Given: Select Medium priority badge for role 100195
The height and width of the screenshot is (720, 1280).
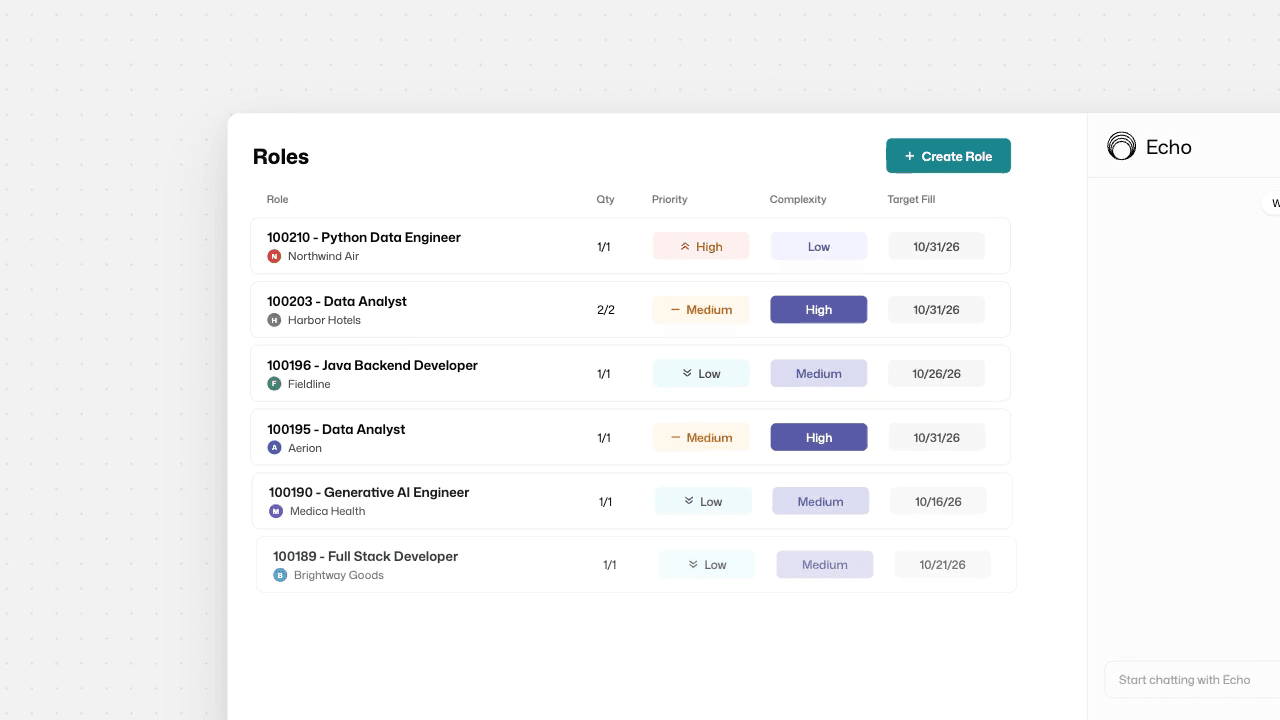Looking at the screenshot, I should click(x=701, y=437).
